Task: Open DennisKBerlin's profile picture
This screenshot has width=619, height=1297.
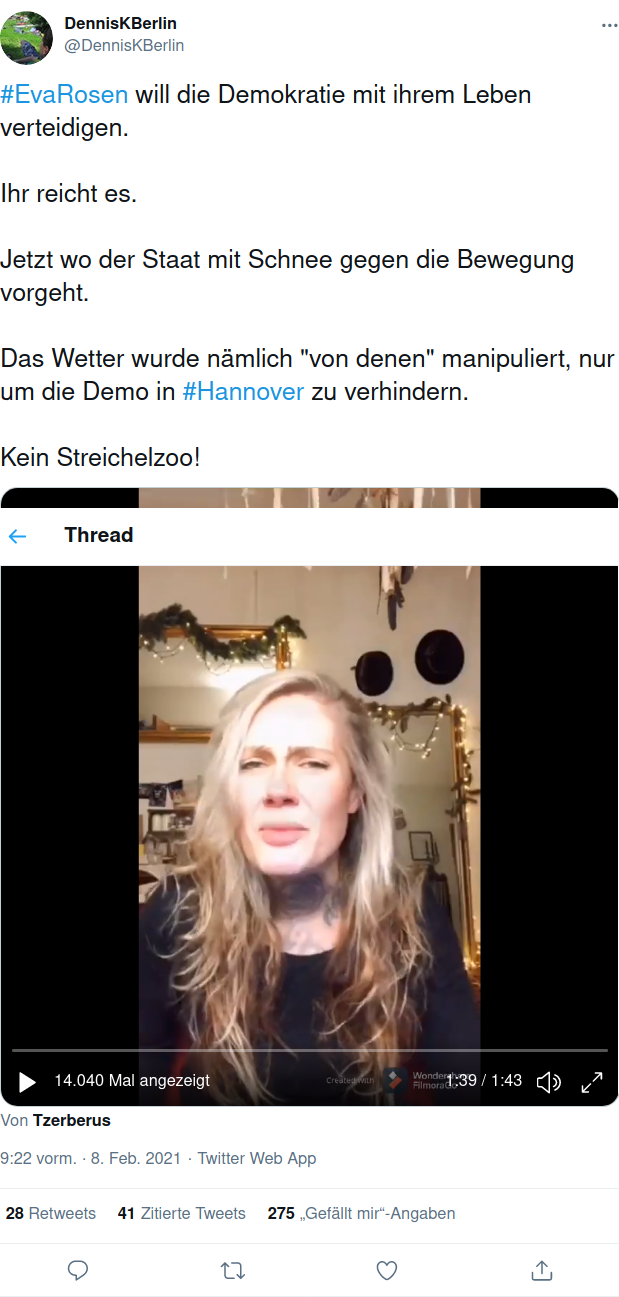Action: [x=27, y=38]
